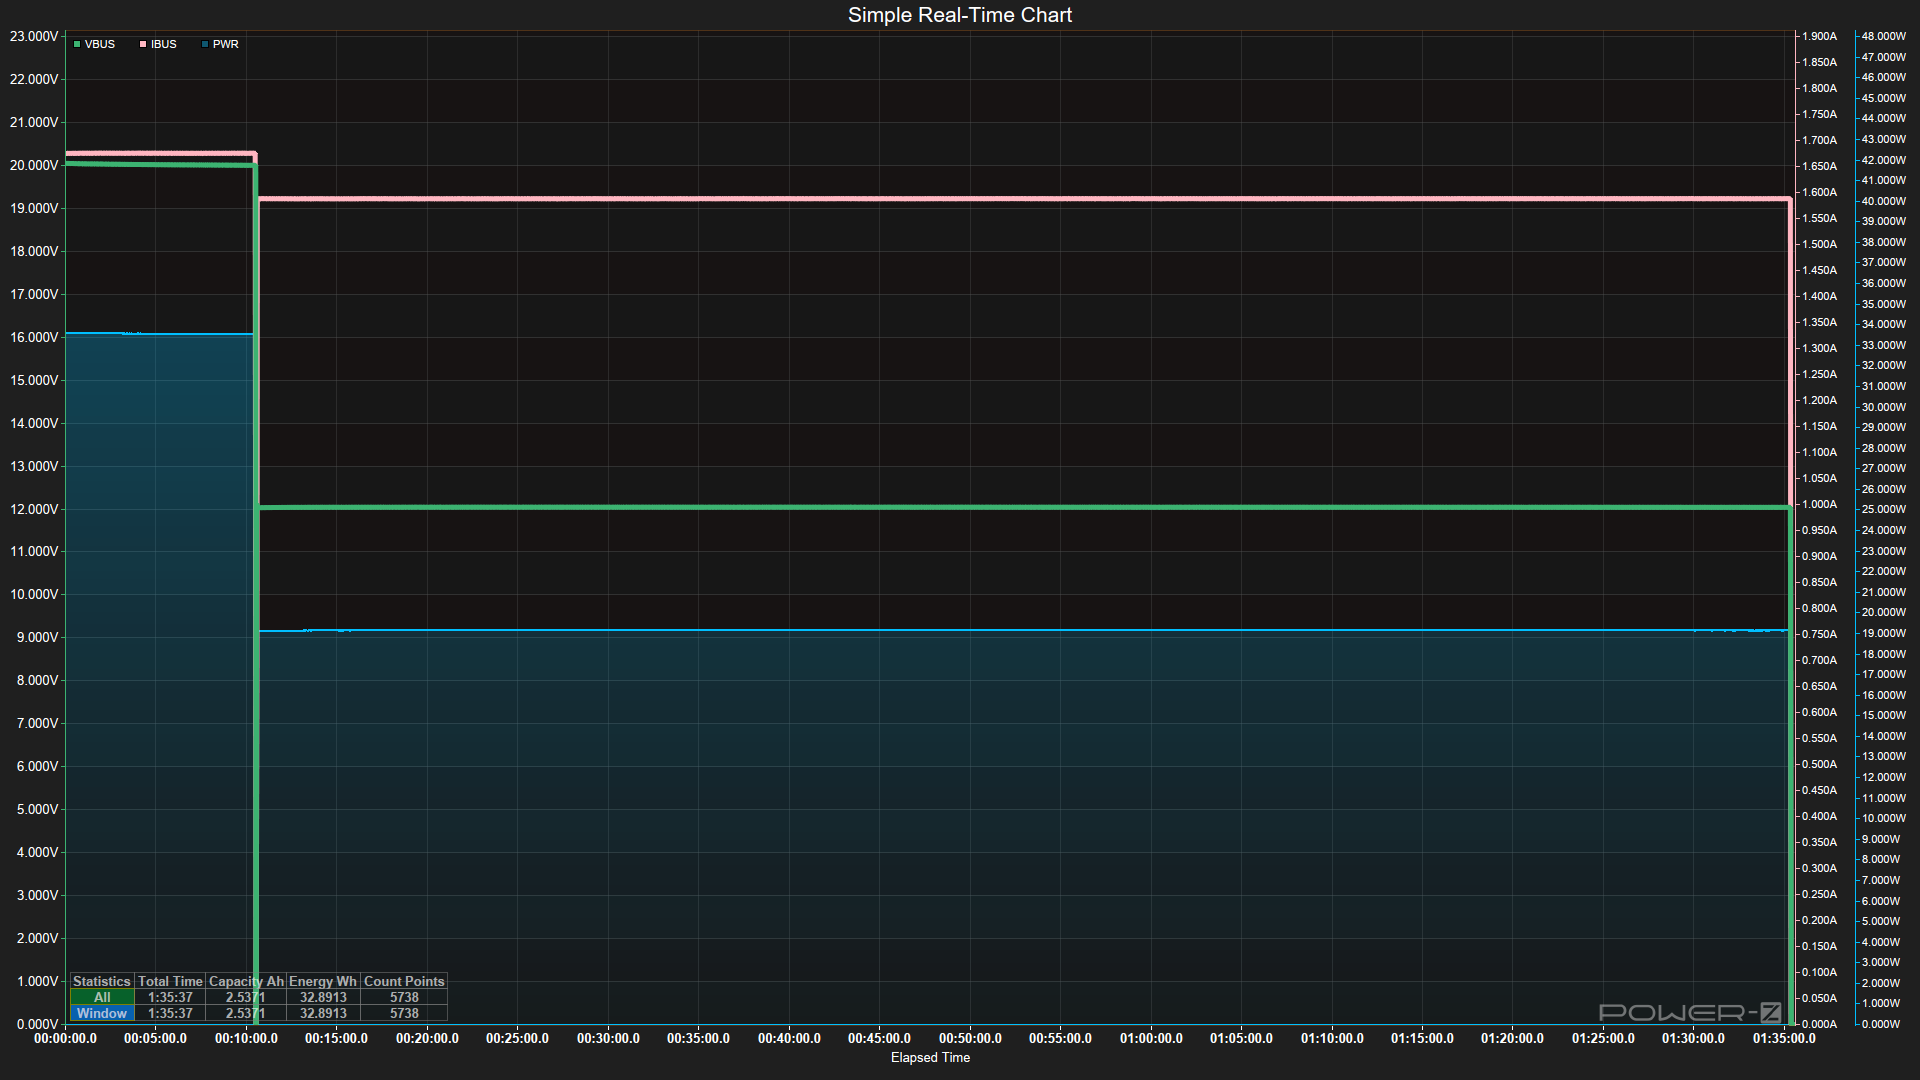Viewport: 1920px width, 1080px height.
Task: Click Energy Wh 32.8913 in the Window row
Action: (323, 1013)
